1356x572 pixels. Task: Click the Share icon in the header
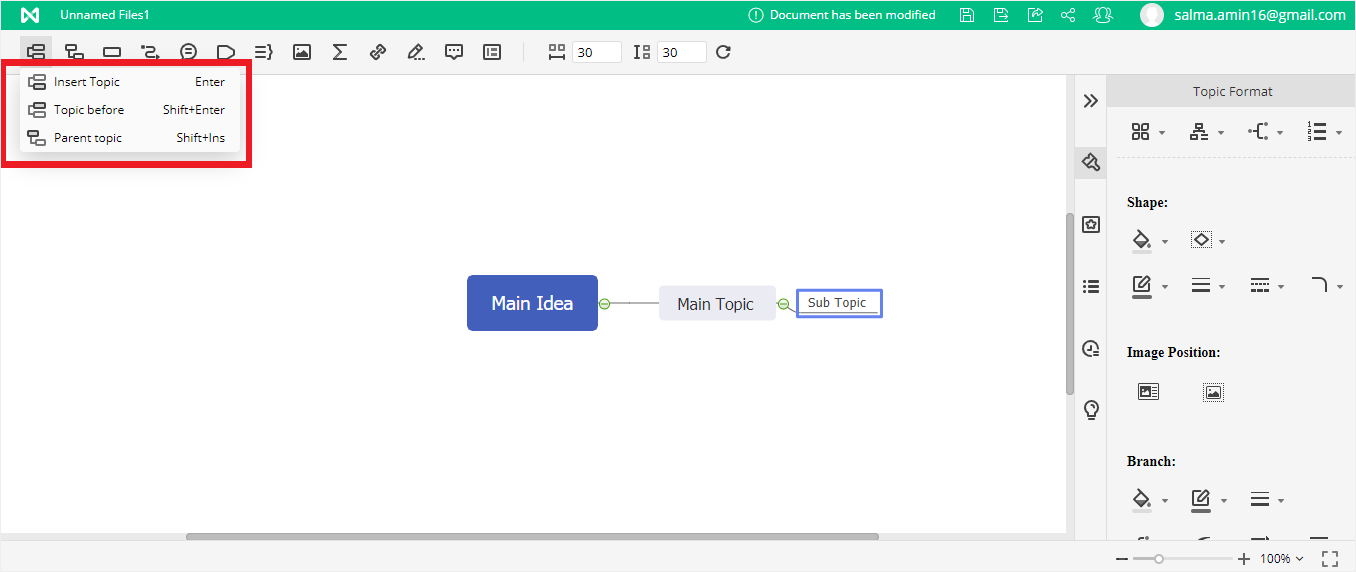[x=1068, y=15]
